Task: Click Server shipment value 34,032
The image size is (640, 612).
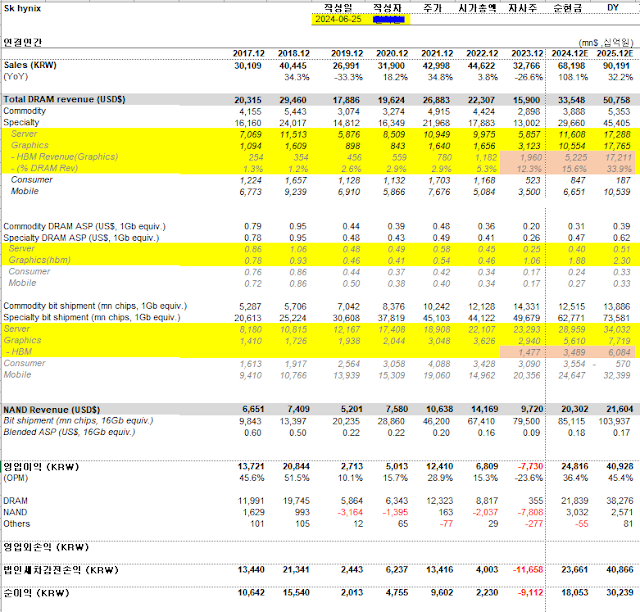Action: tap(616, 329)
